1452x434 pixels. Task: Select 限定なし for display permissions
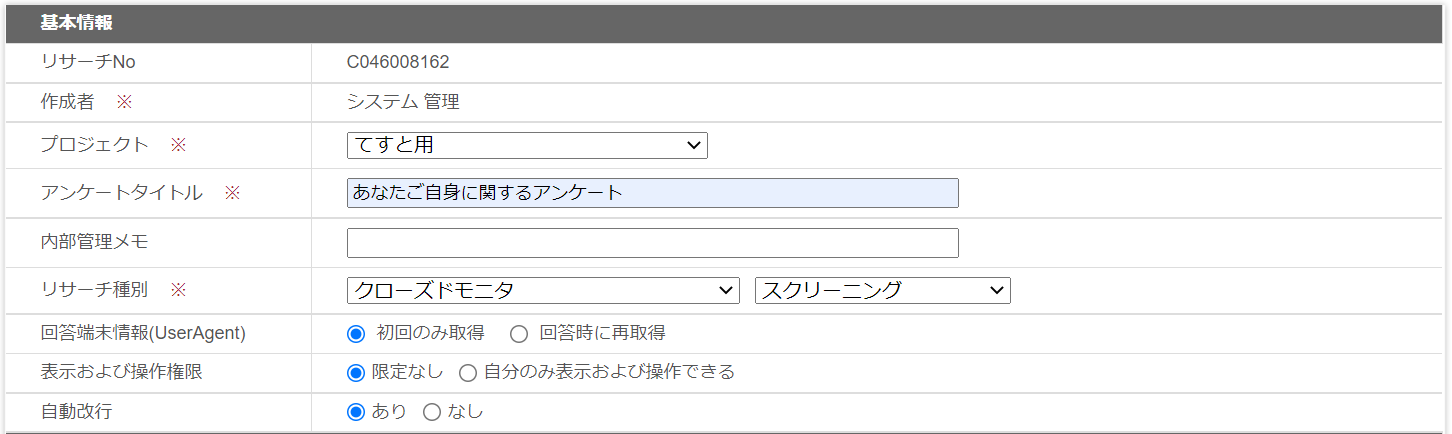coord(356,373)
